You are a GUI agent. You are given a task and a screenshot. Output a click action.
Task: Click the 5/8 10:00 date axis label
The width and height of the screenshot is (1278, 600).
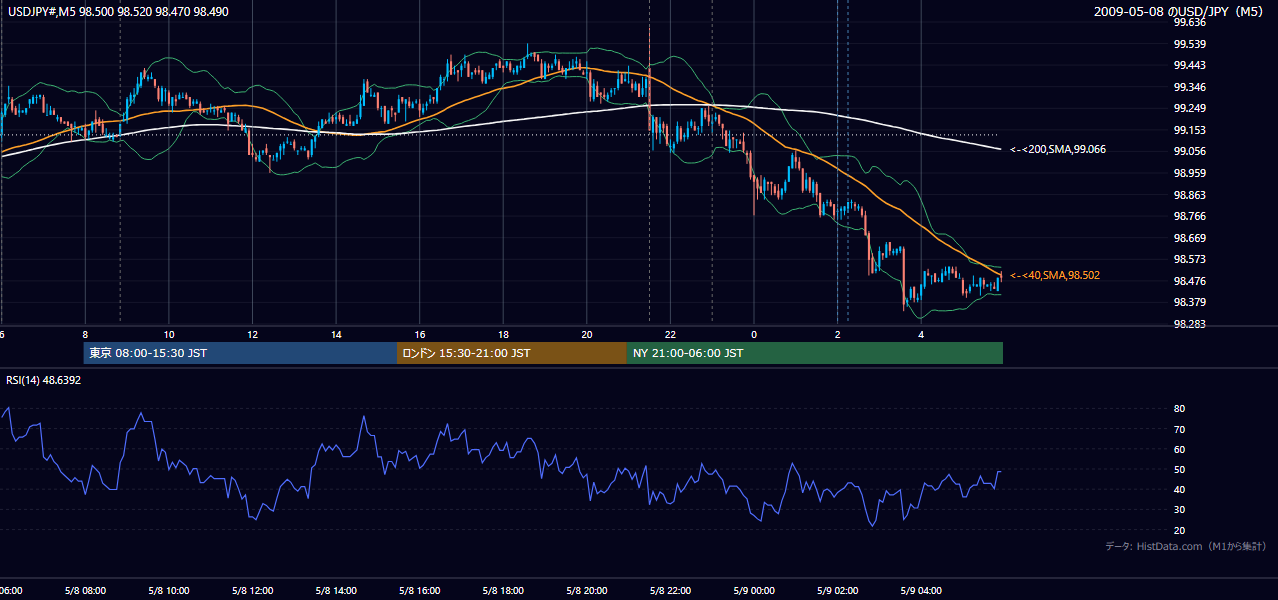click(x=169, y=591)
